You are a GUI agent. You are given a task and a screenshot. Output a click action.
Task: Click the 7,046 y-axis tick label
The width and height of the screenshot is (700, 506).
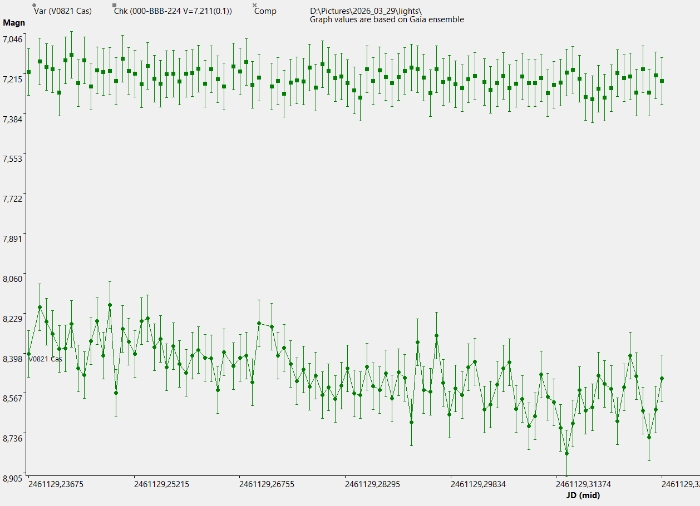coord(15,38)
